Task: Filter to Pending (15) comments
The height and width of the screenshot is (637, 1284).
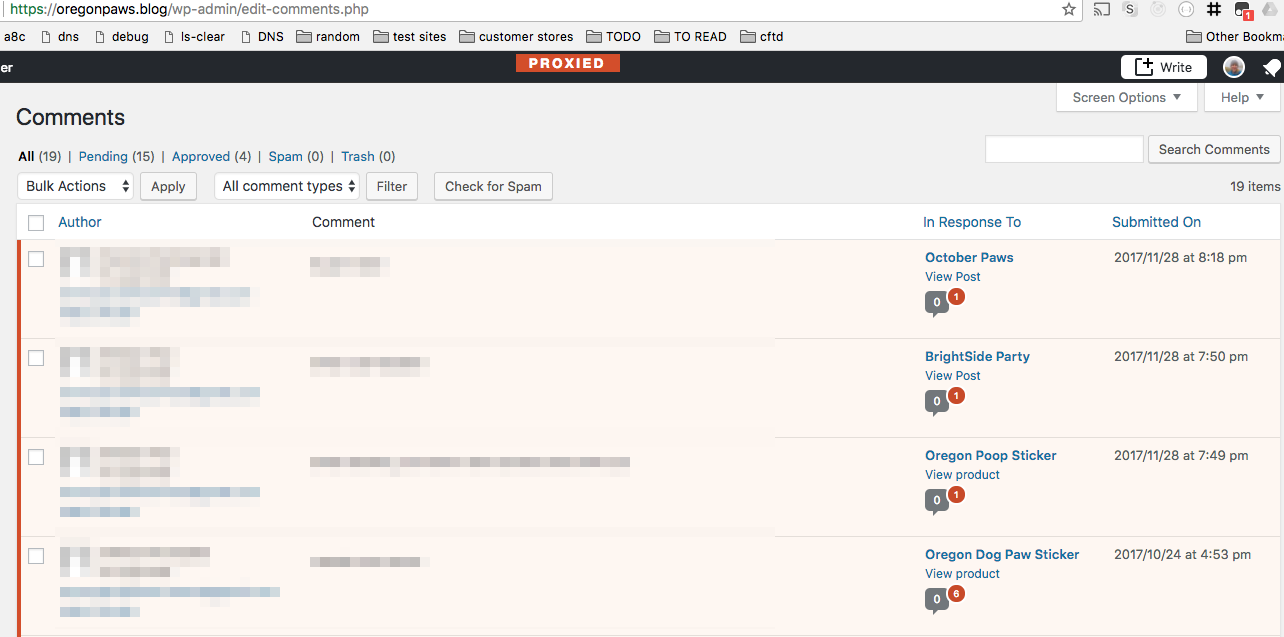Action: coord(117,156)
